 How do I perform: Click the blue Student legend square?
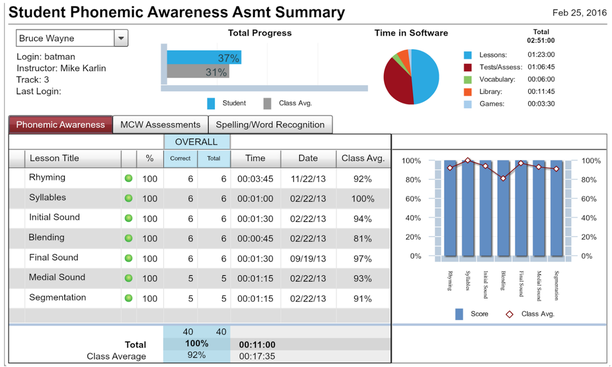pyautogui.click(x=211, y=103)
